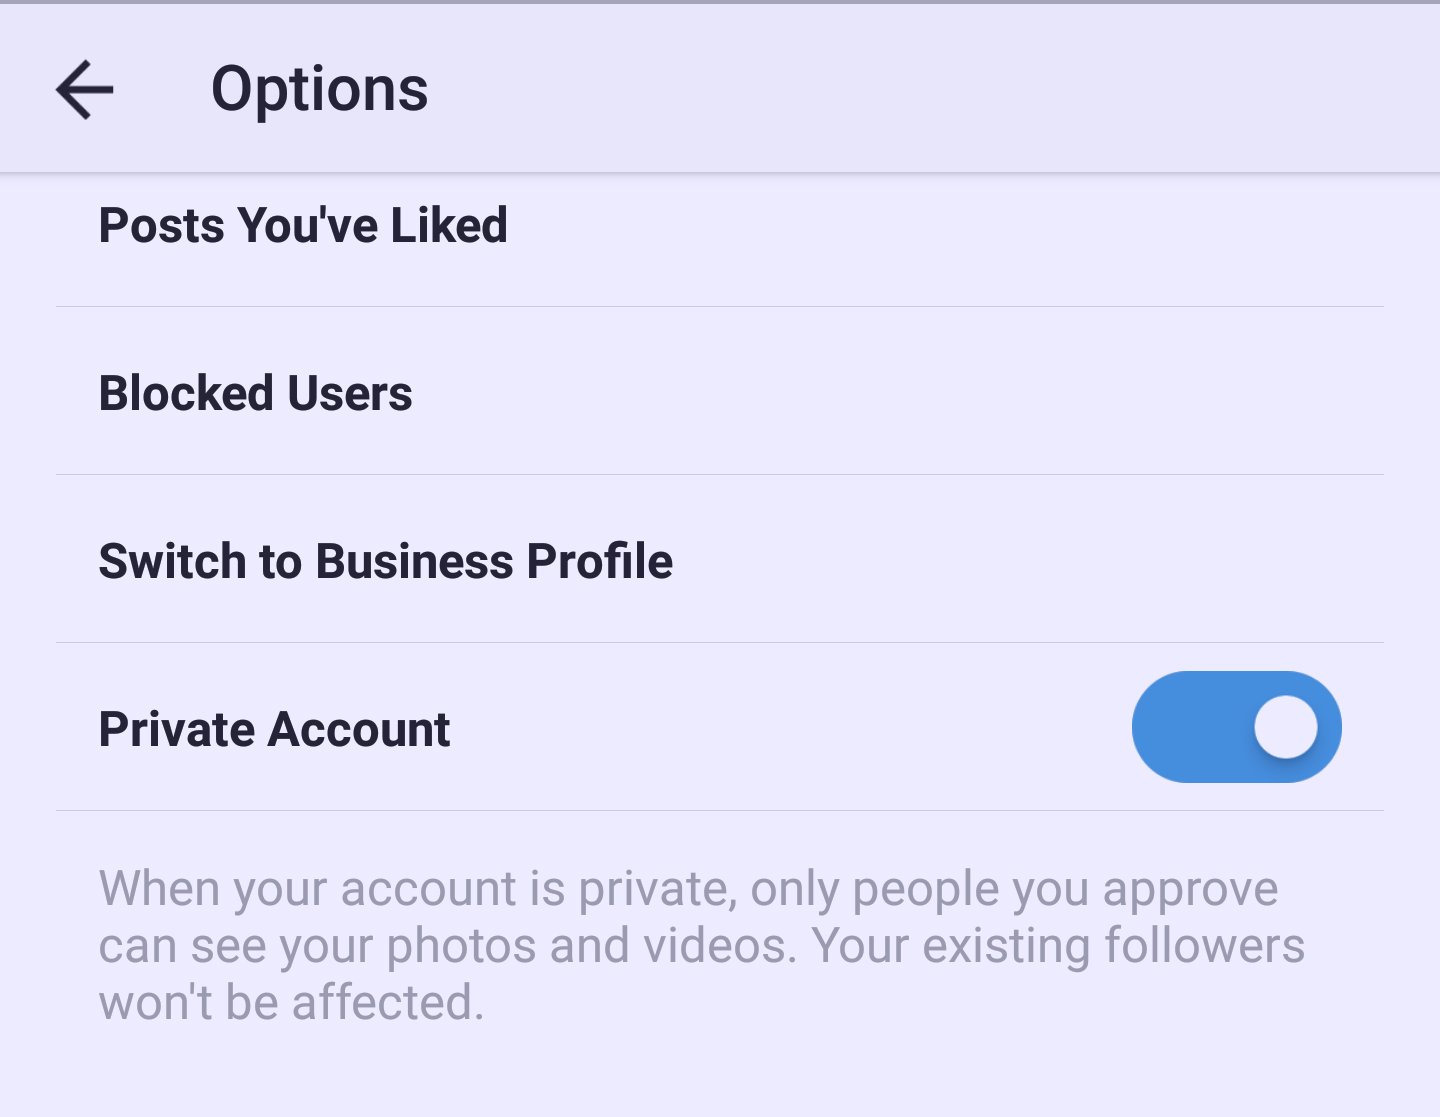Convert account via Switch to Business Profile
This screenshot has height=1117, width=1440.
(385, 561)
